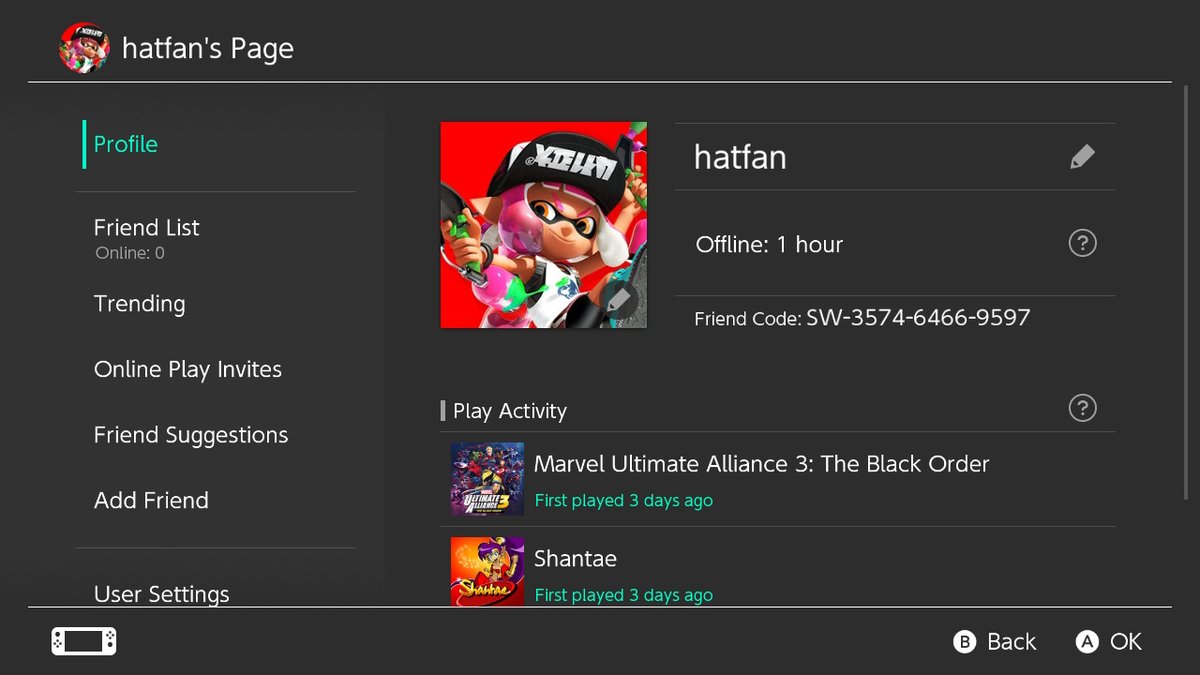
Task: Open the Add Friend section
Action: (x=151, y=500)
